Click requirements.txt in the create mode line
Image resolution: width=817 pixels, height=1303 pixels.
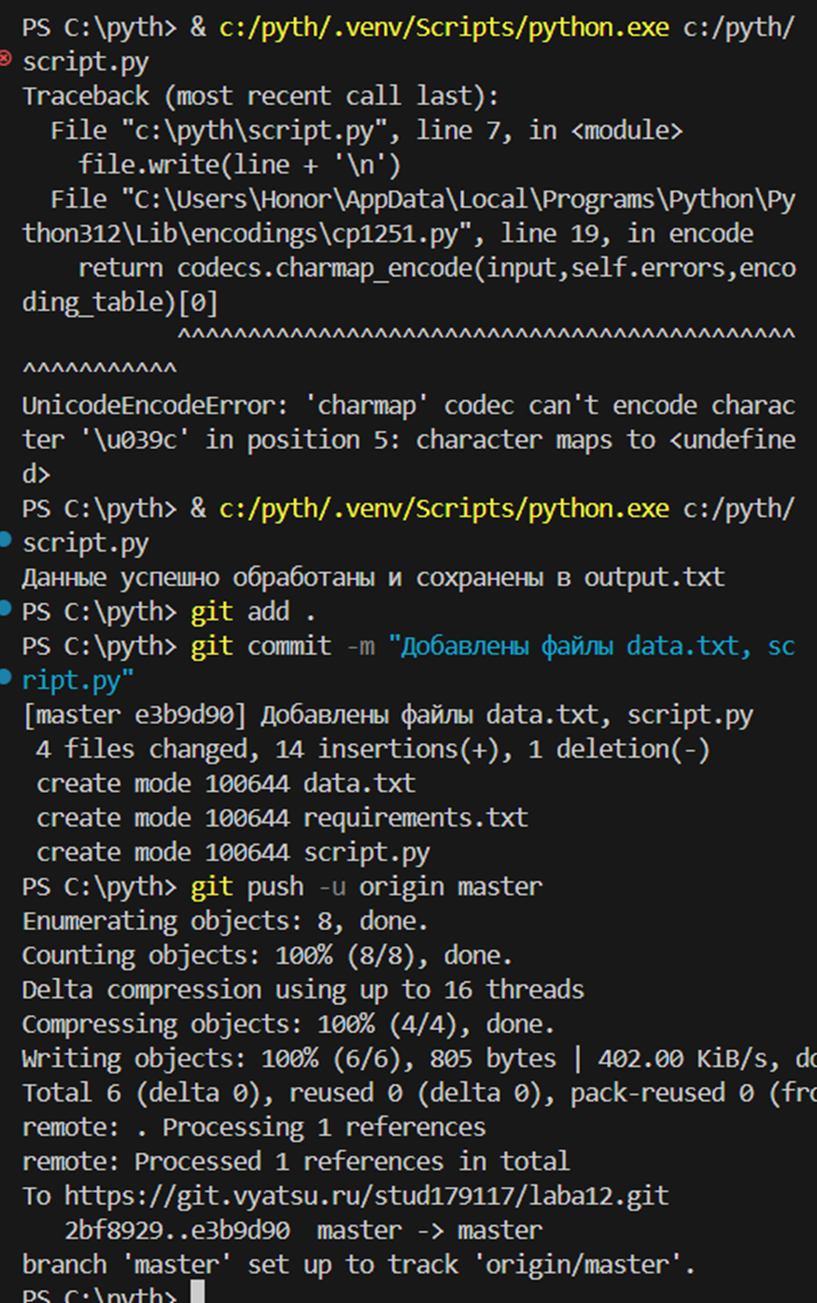tap(415, 818)
